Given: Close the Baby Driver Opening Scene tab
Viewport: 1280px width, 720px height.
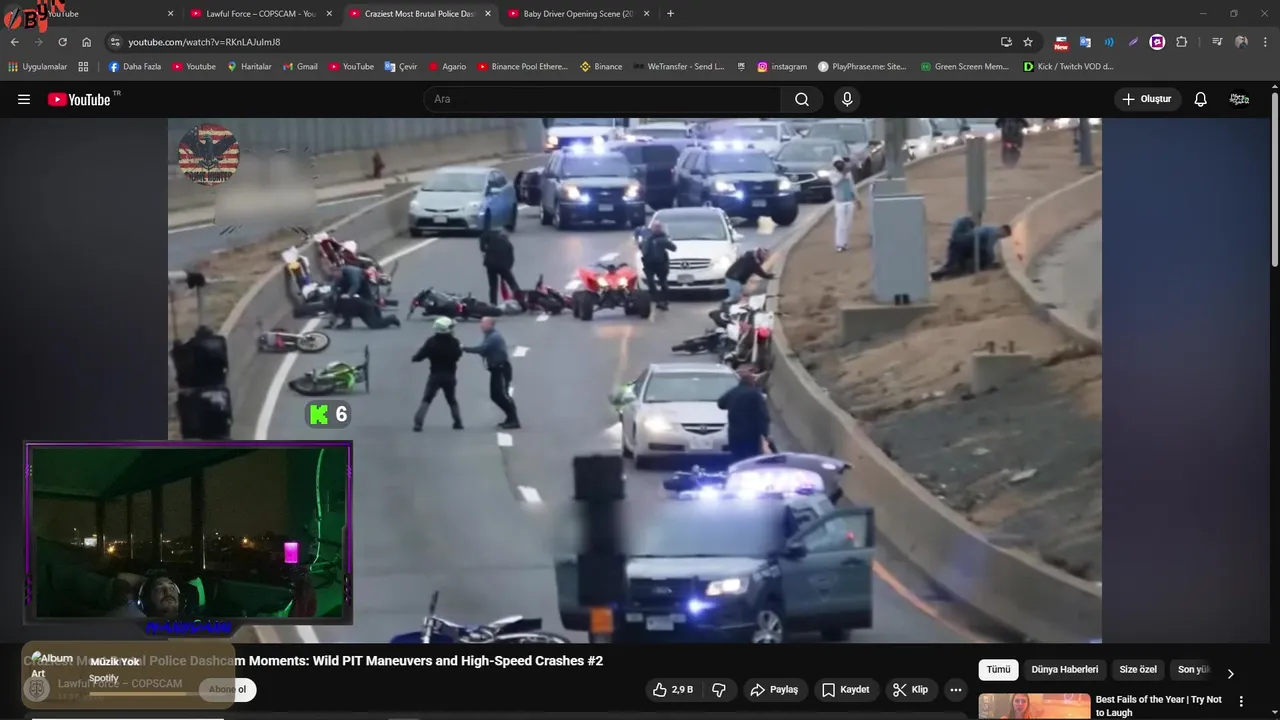Looking at the screenshot, I should [x=646, y=14].
